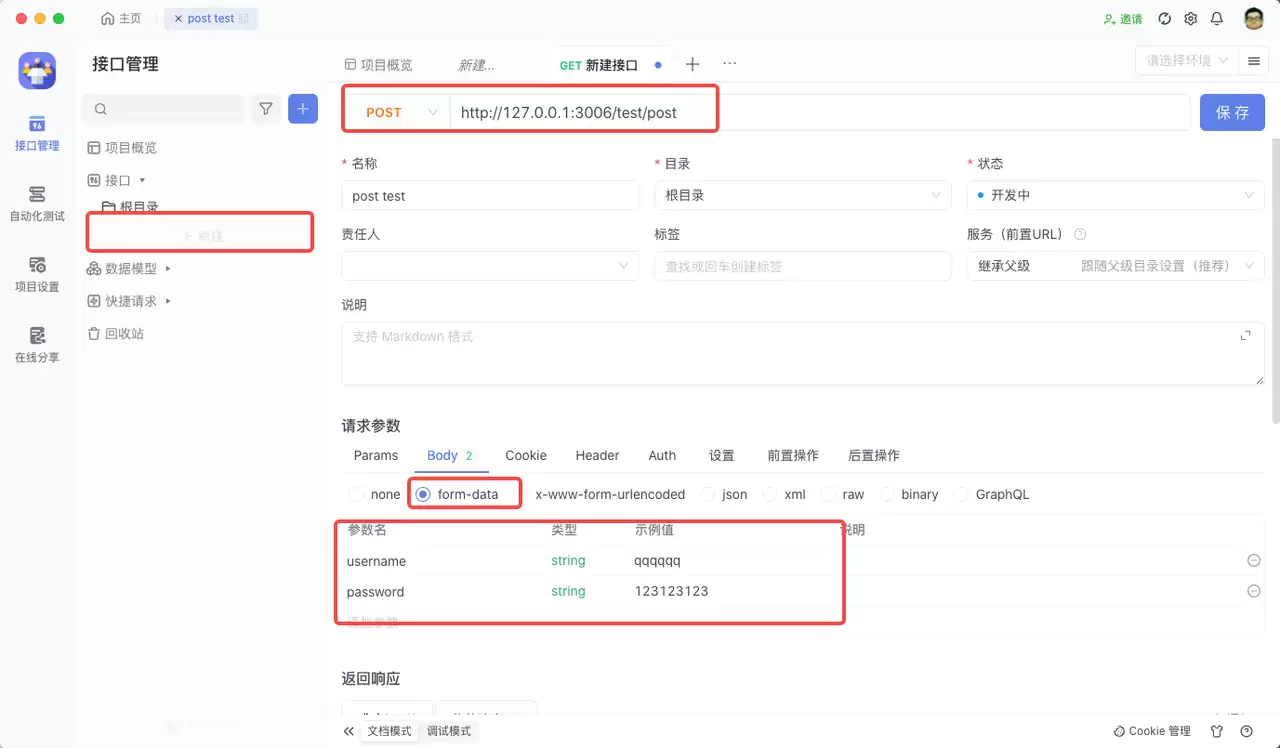The height and width of the screenshot is (748, 1280).
Task: Open the notifications bell
Action: coord(1217,19)
